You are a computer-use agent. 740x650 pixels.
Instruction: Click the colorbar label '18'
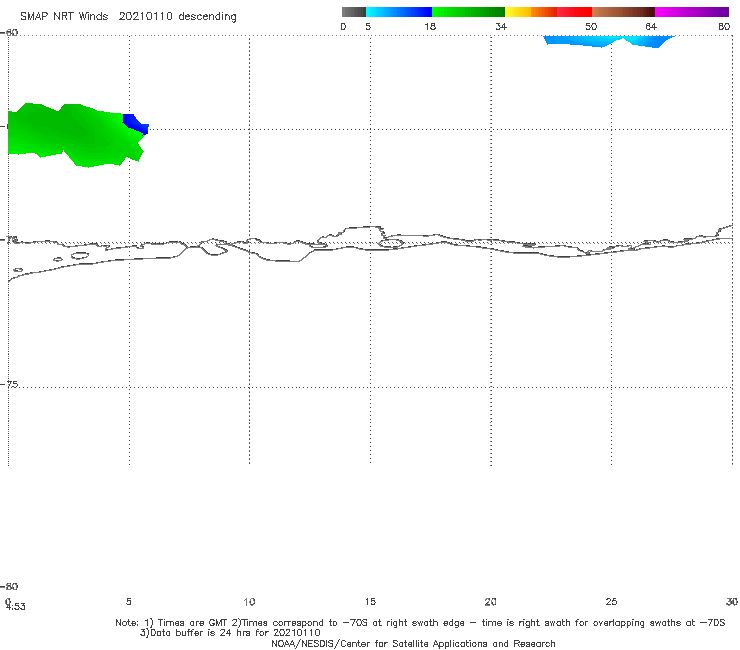(x=430, y=27)
